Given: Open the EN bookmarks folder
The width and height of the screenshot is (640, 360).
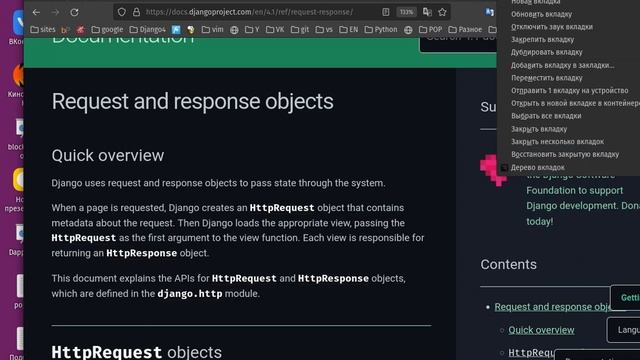Looking at the screenshot, I should 349,29.
